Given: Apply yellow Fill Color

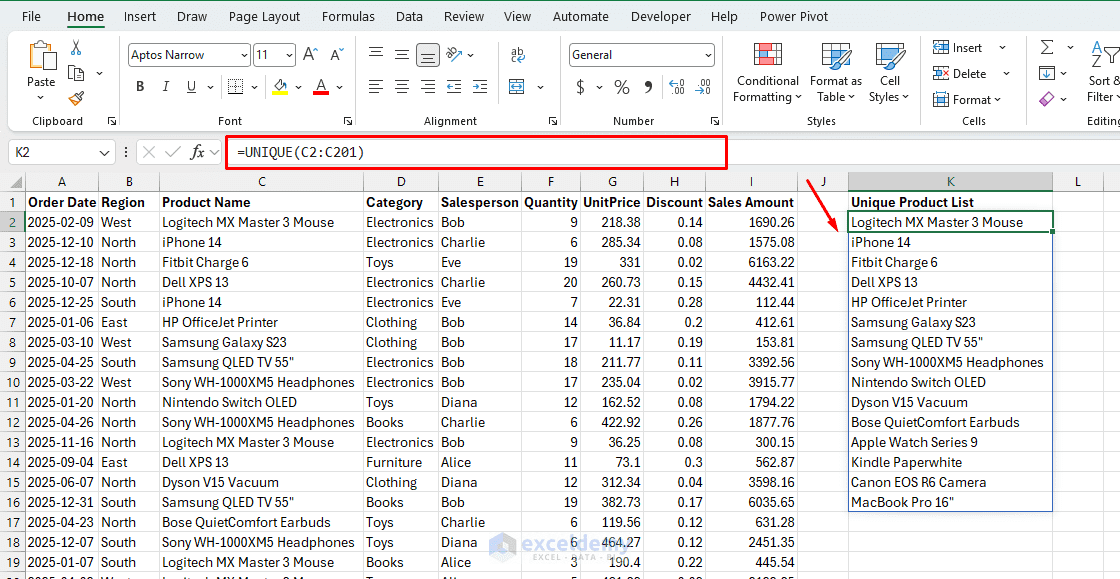Looking at the screenshot, I should [x=281, y=86].
